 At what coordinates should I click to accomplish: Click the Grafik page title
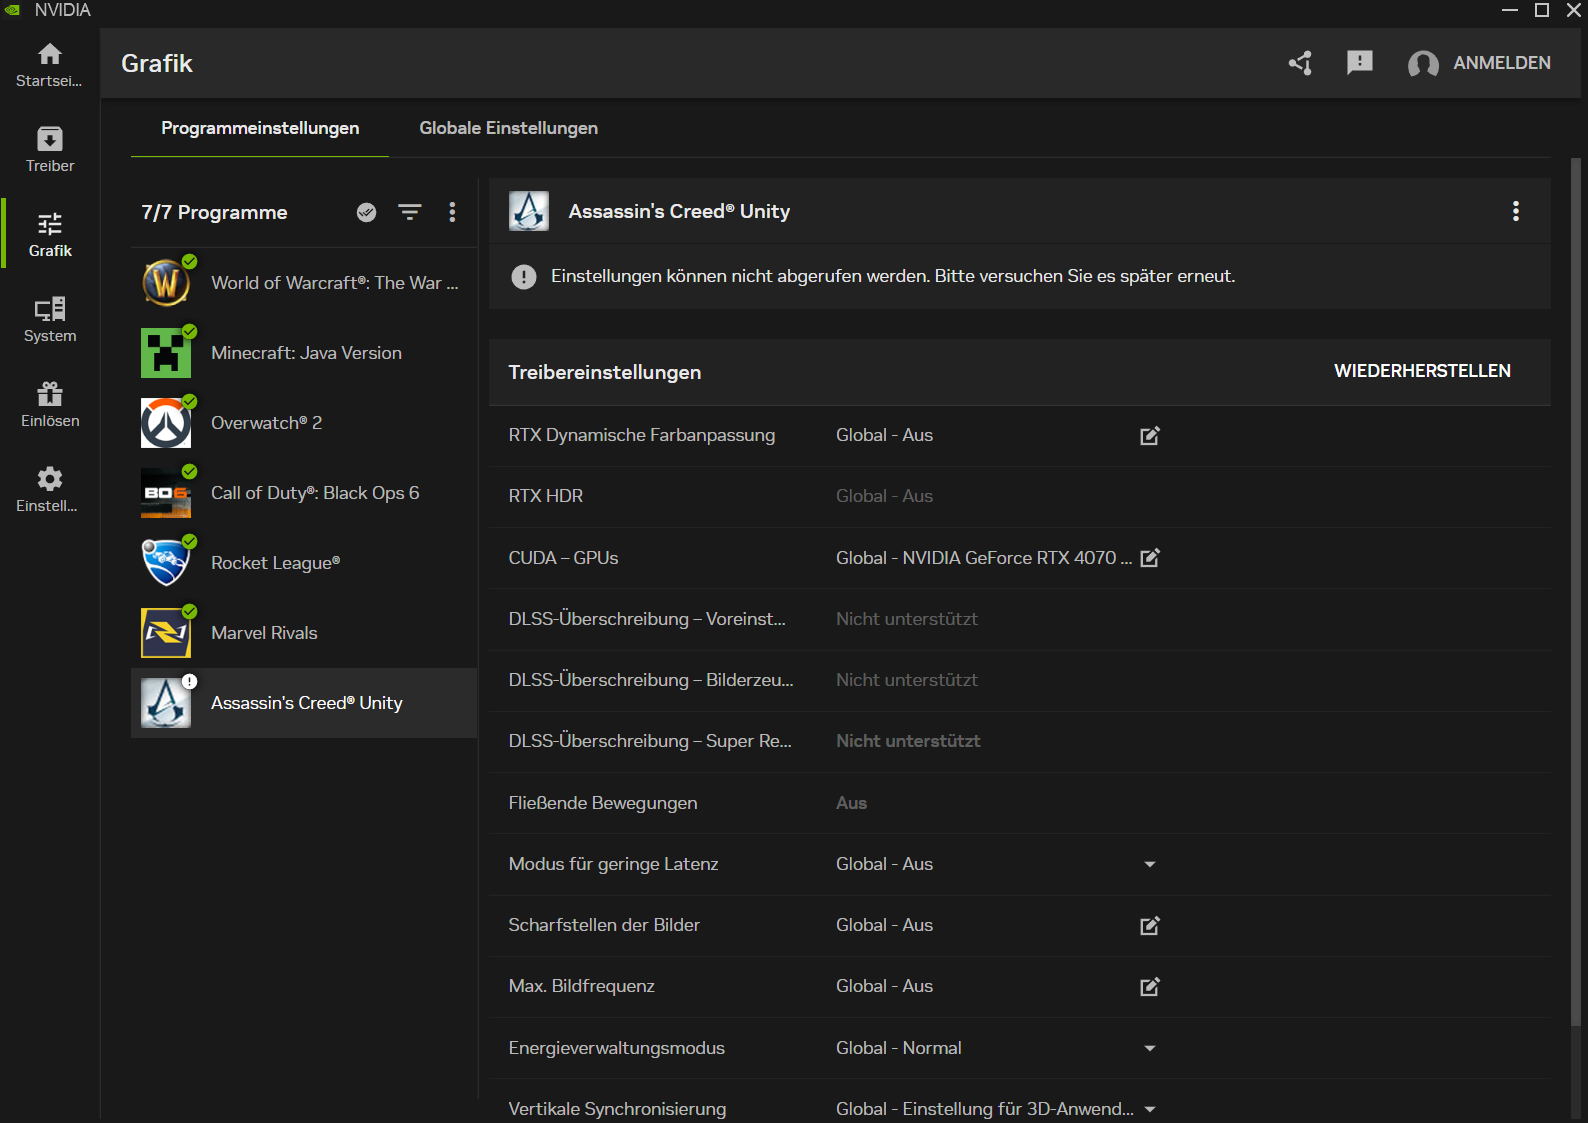coord(157,63)
